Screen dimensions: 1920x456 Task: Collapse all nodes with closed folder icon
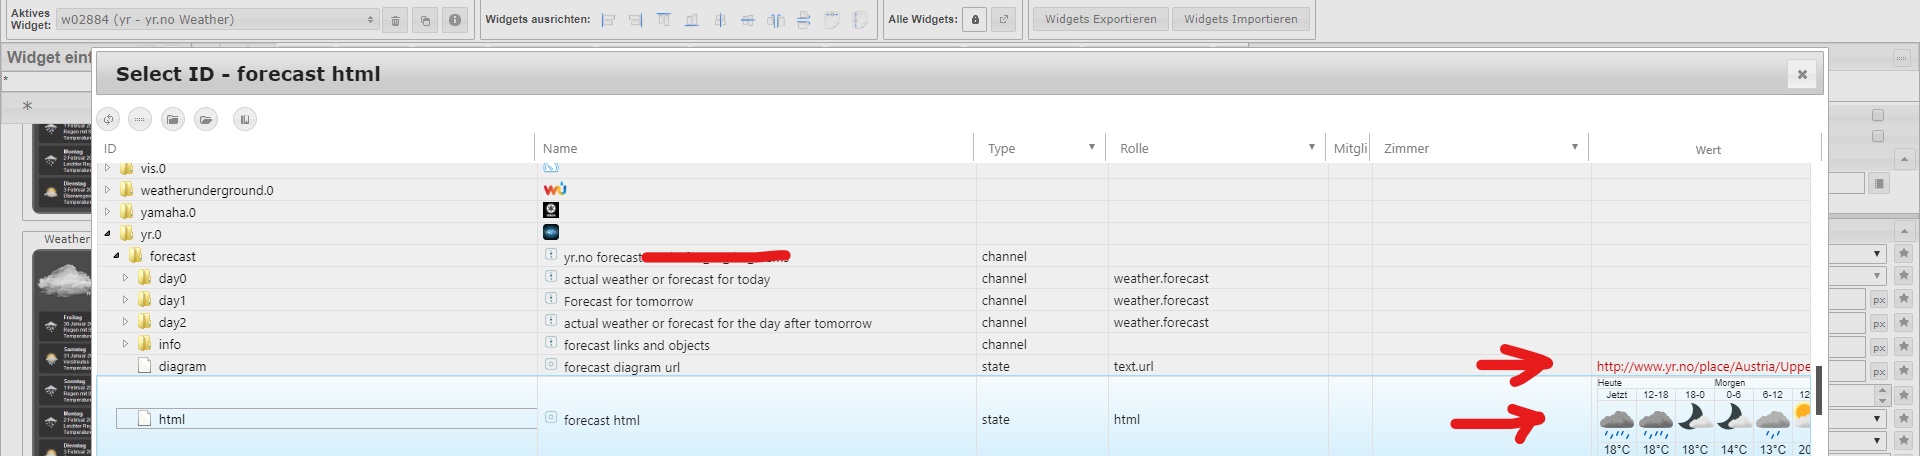pos(173,120)
